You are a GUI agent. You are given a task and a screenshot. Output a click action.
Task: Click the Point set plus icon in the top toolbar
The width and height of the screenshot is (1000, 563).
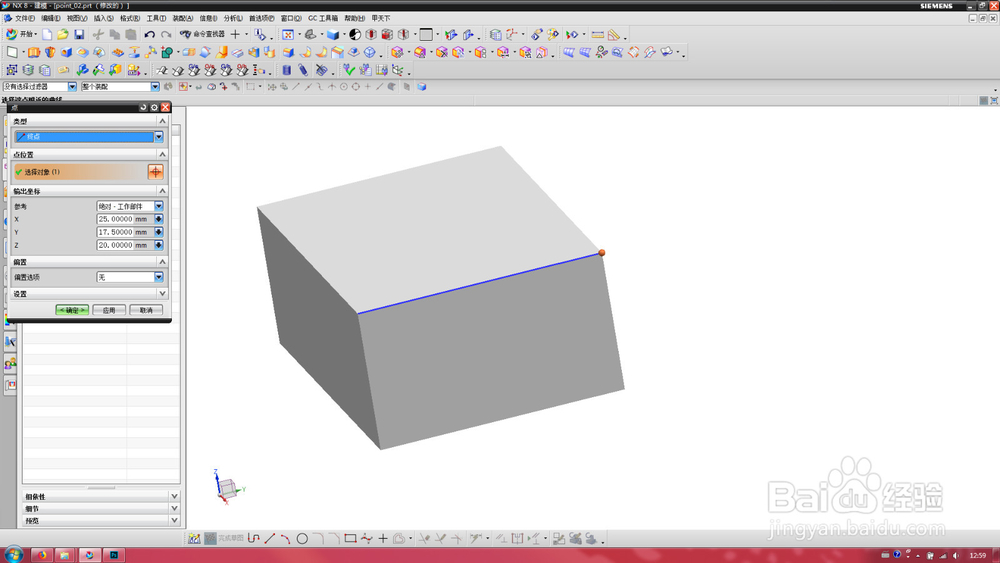point(235,34)
